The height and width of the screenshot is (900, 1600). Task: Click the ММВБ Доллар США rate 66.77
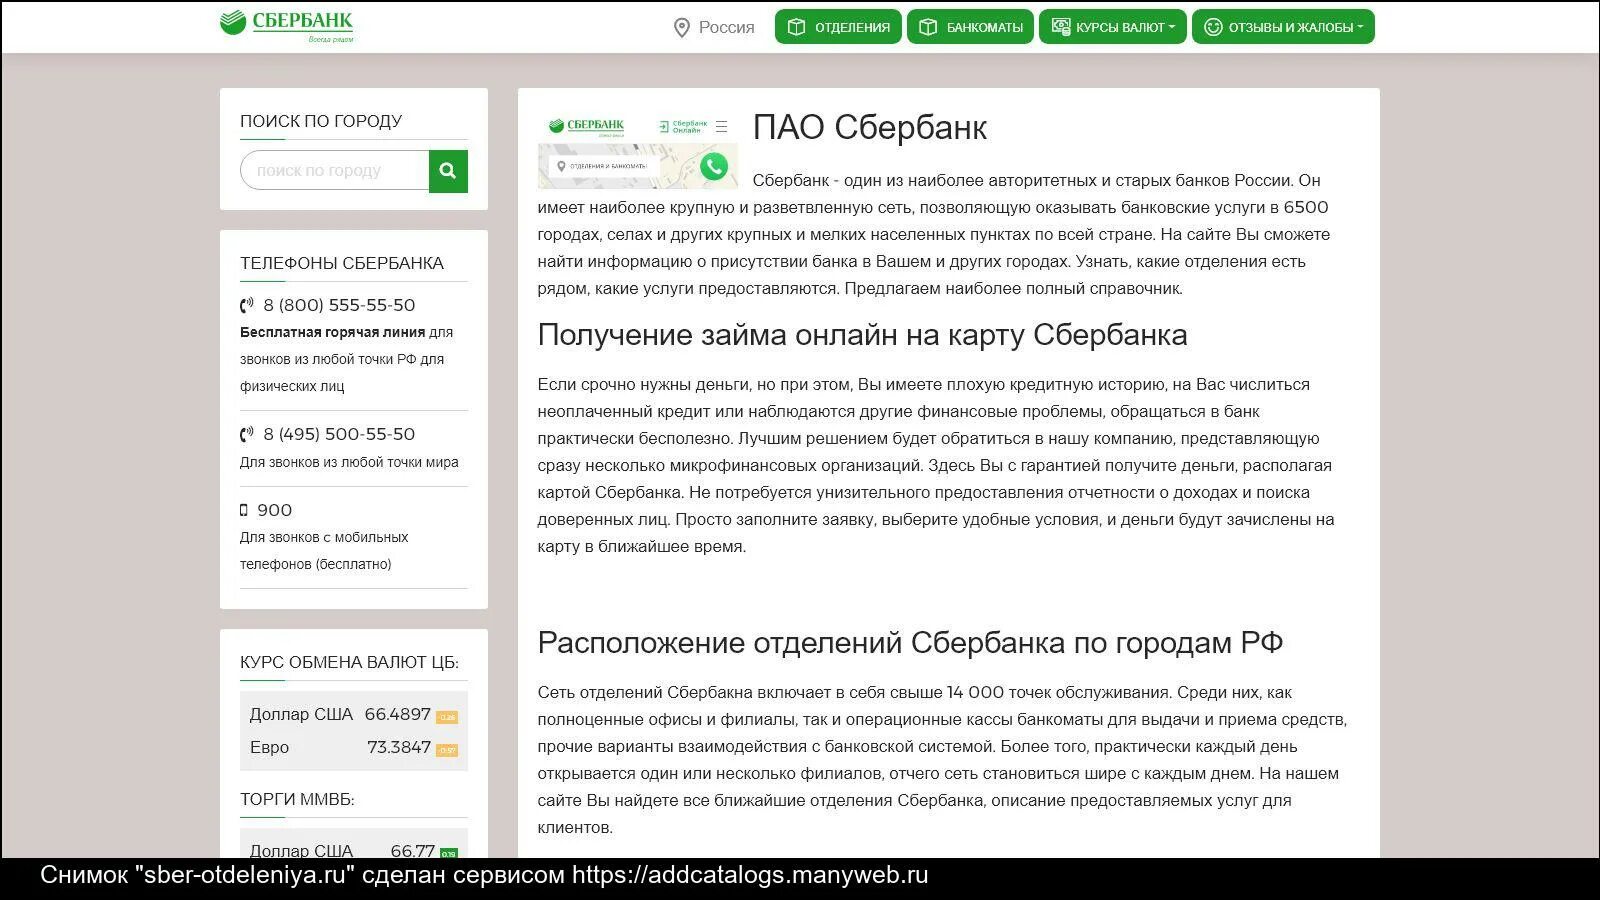coord(413,850)
